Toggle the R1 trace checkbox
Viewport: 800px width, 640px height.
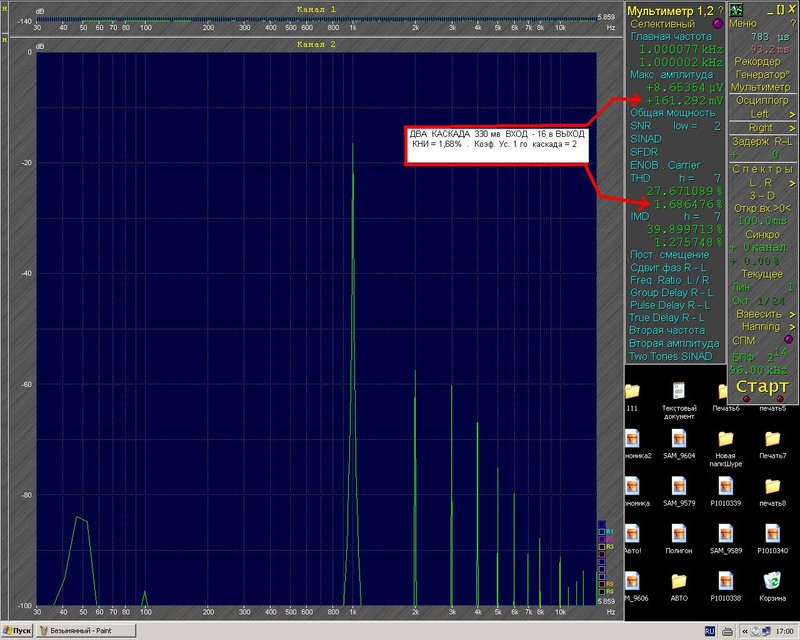pos(602,532)
